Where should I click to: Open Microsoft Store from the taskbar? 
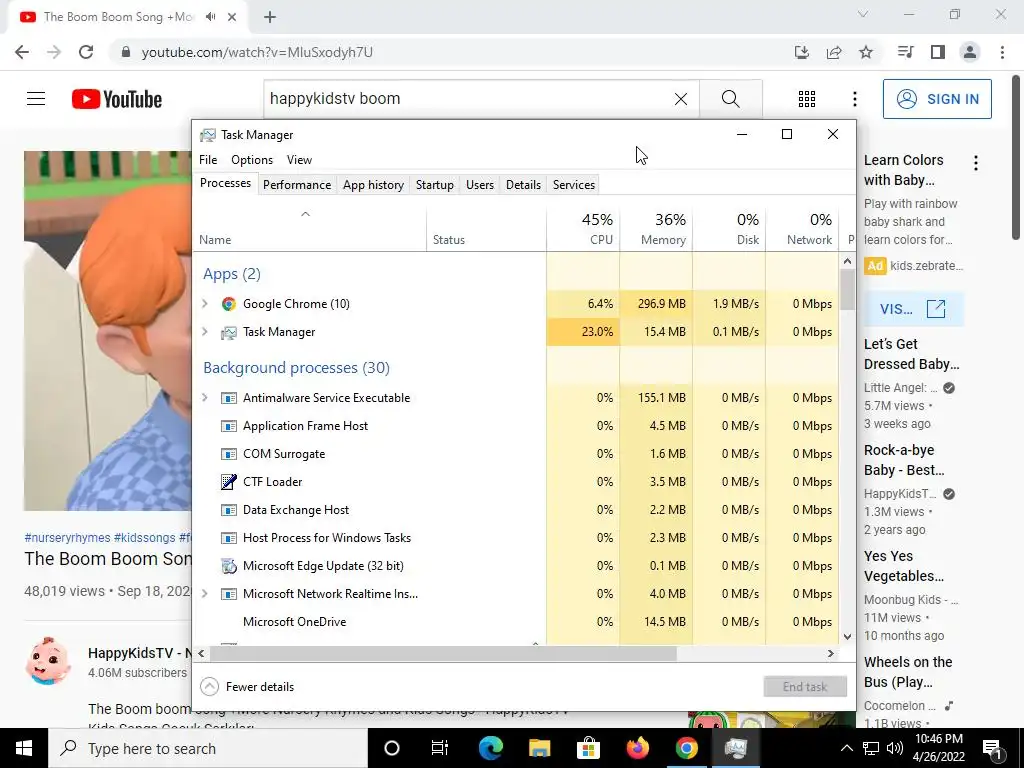pos(588,748)
